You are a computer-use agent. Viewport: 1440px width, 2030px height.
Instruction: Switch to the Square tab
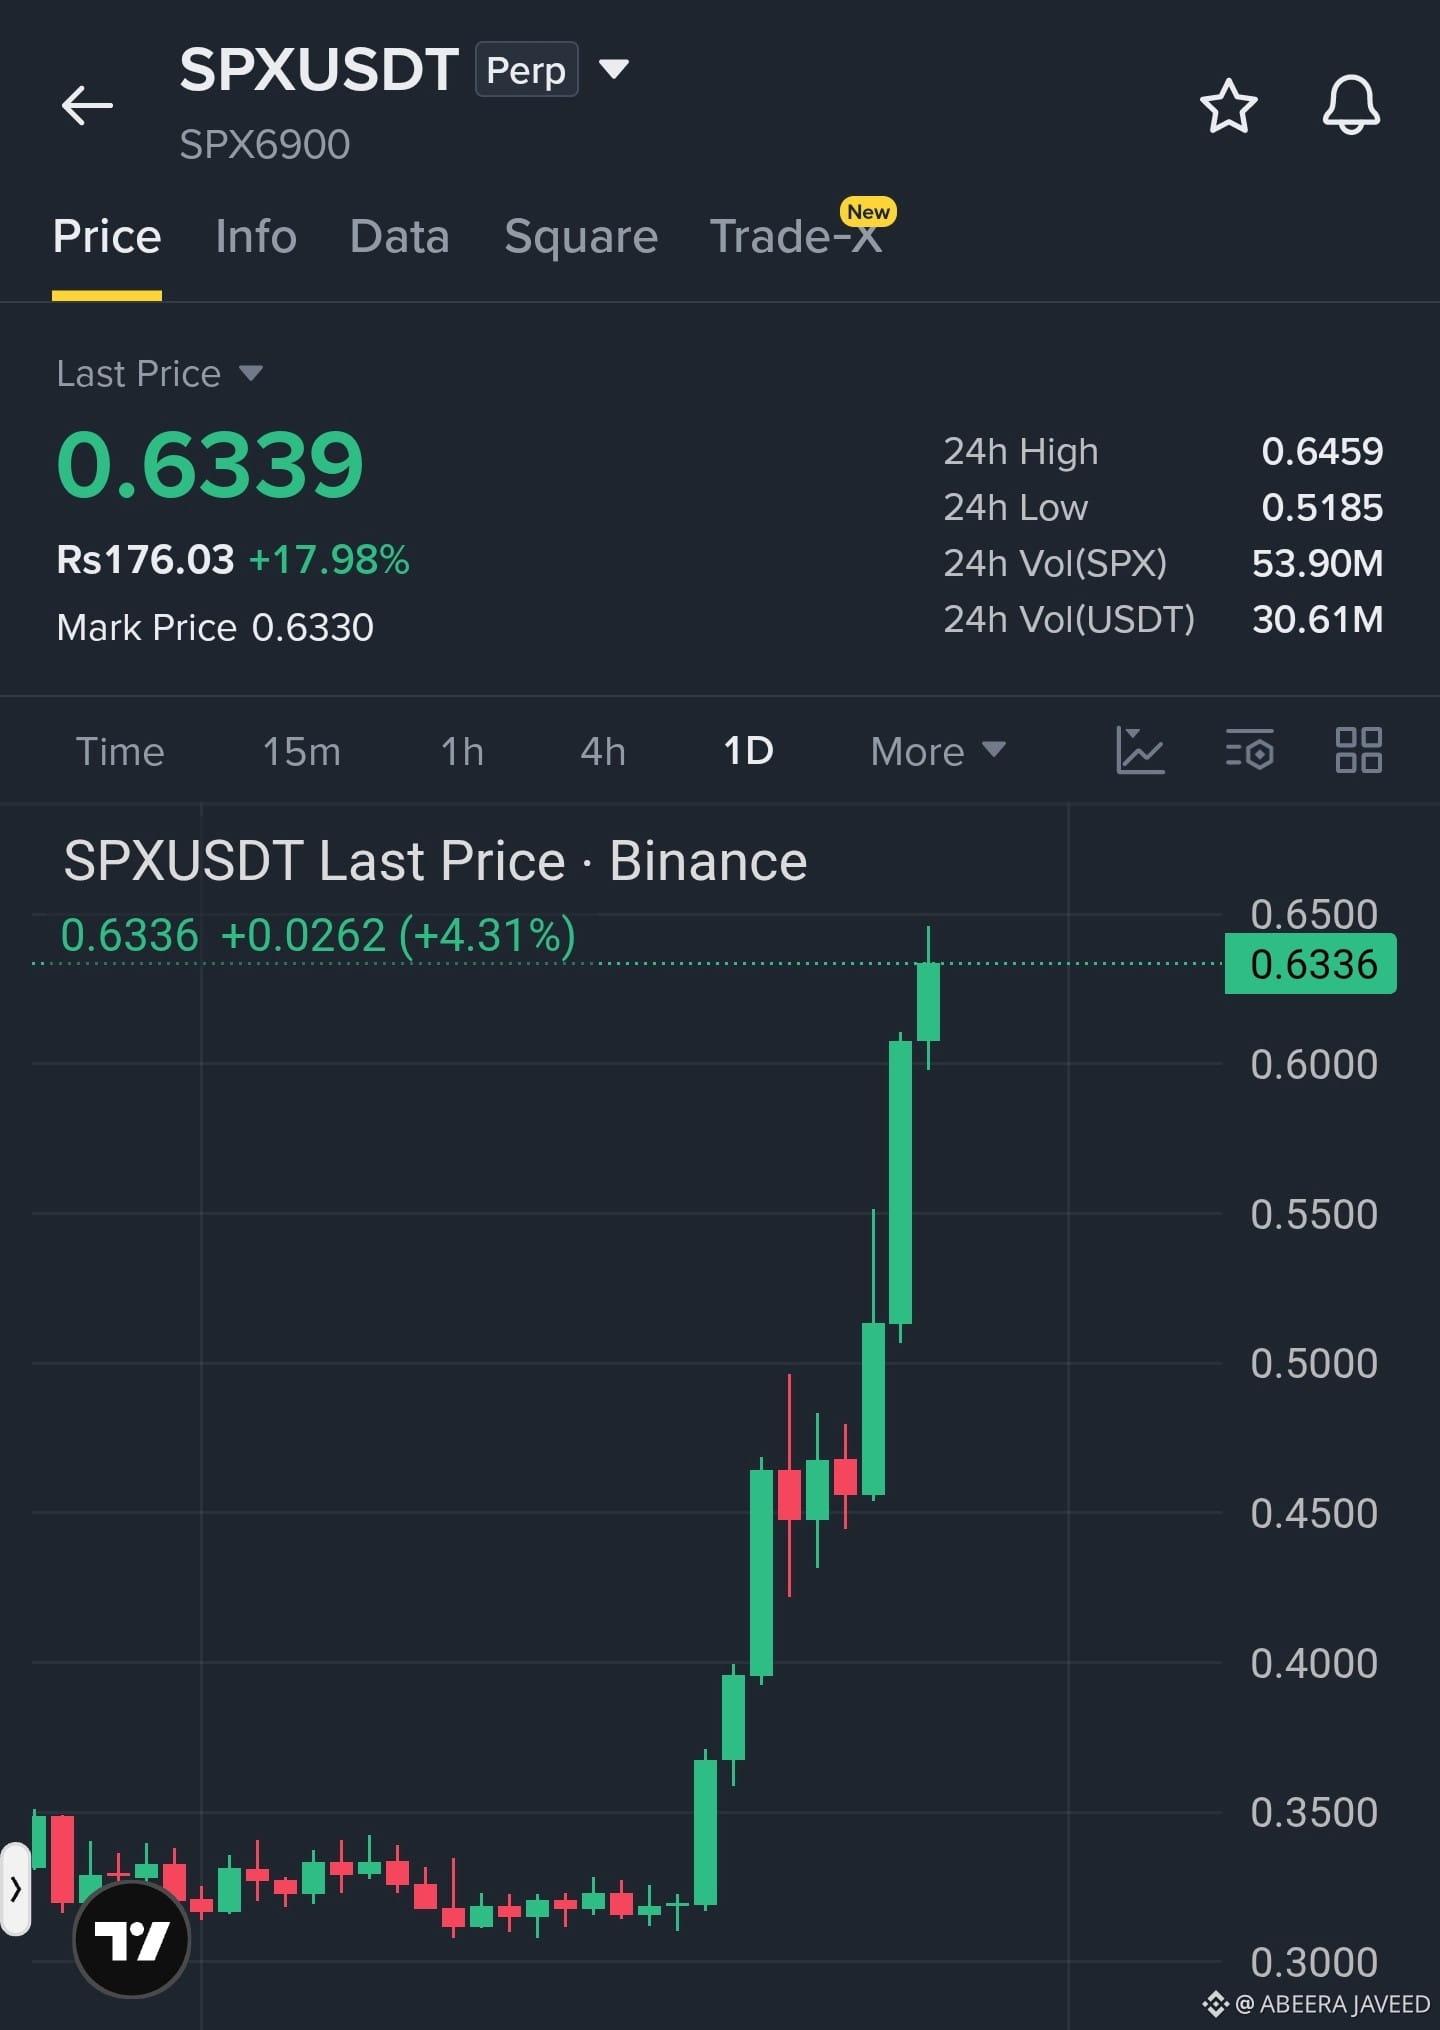coord(581,237)
